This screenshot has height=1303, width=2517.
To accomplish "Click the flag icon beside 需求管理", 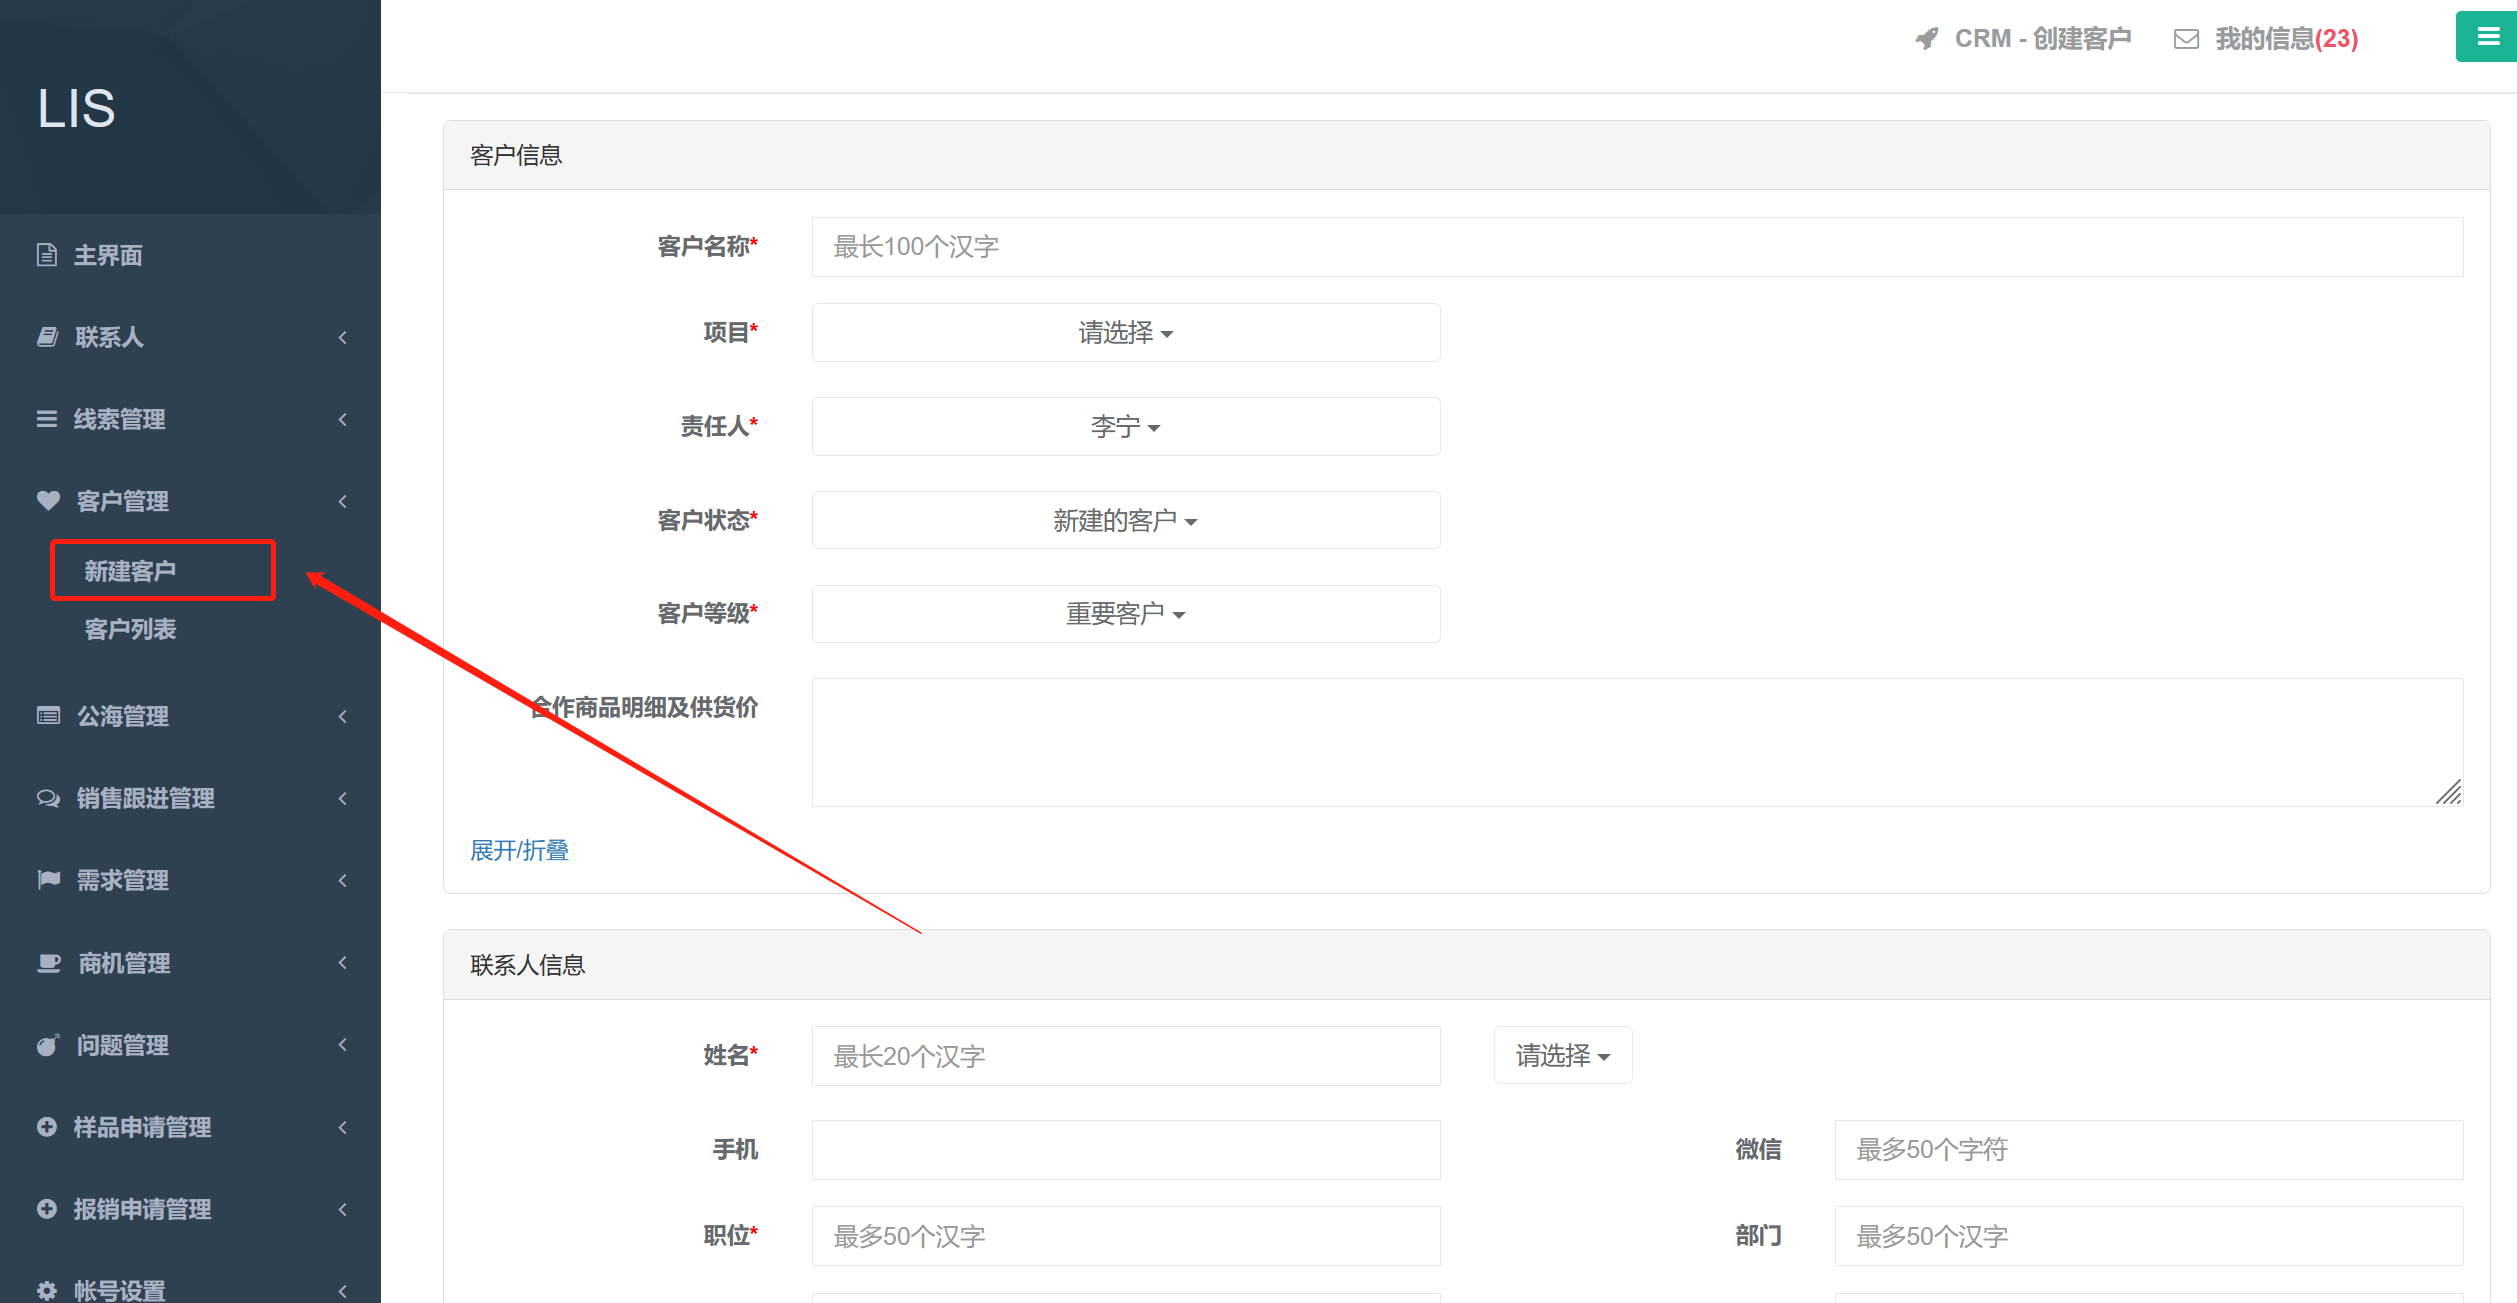I will [x=48, y=880].
